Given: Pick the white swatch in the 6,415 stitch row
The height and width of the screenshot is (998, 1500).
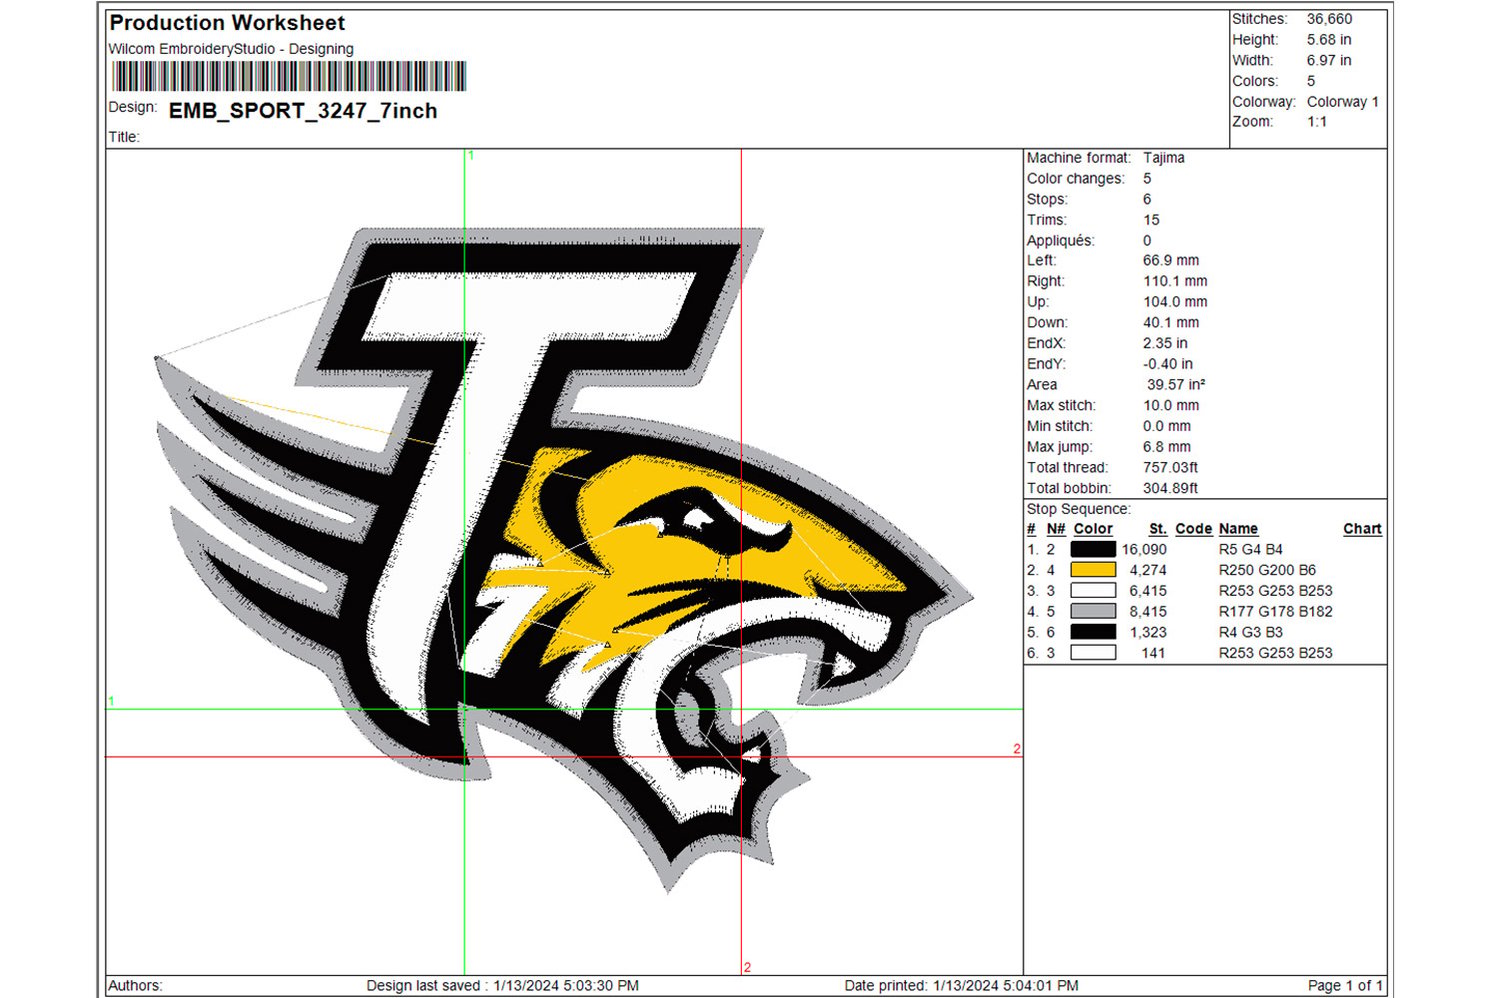Looking at the screenshot, I should click(x=1093, y=591).
